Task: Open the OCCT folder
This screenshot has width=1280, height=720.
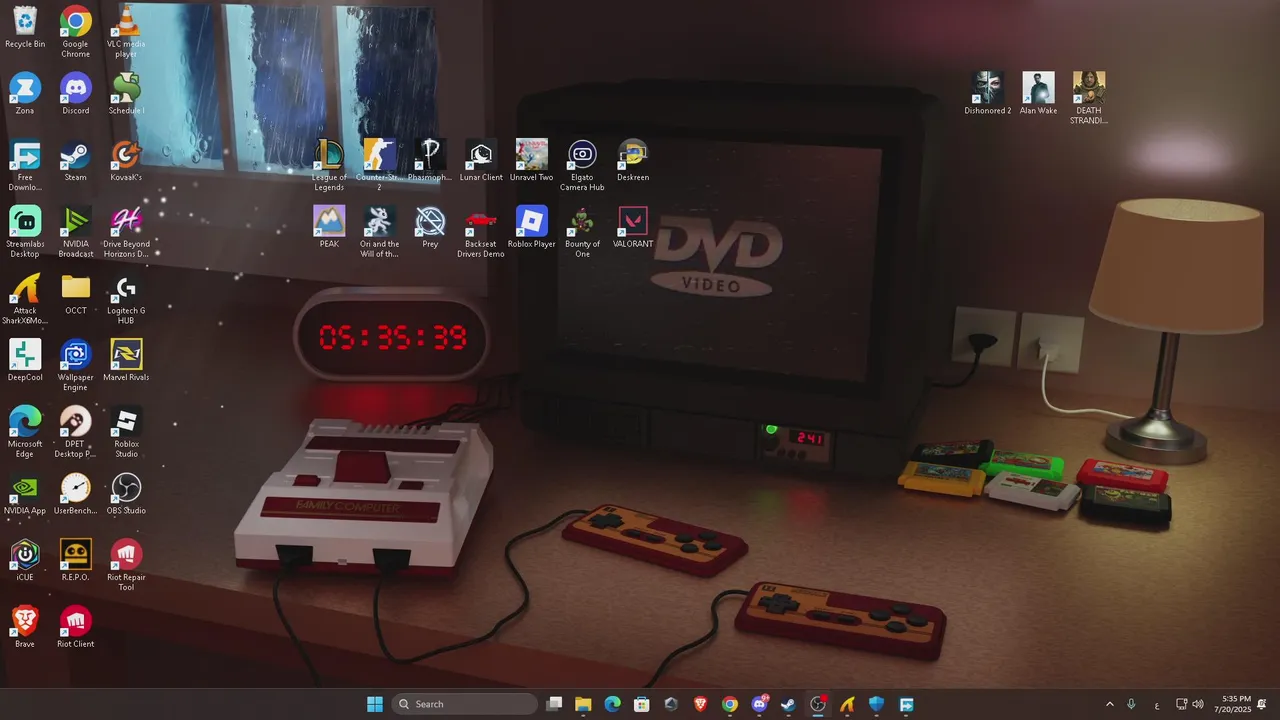Action: click(75, 294)
